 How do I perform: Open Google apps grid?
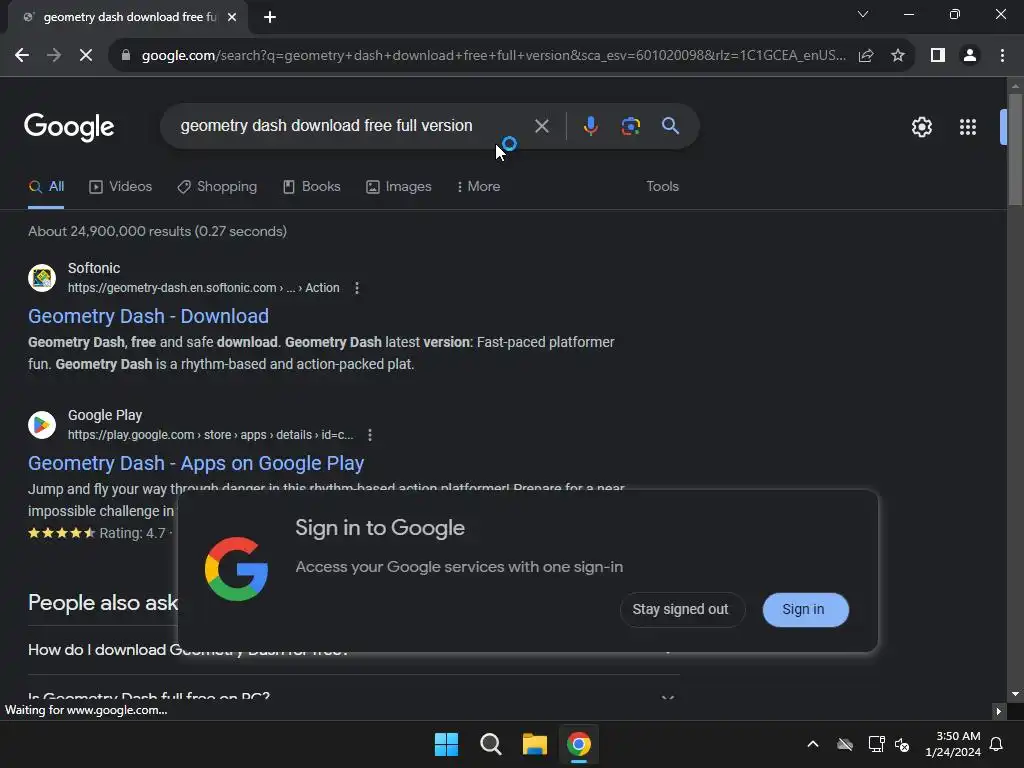(968, 127)
